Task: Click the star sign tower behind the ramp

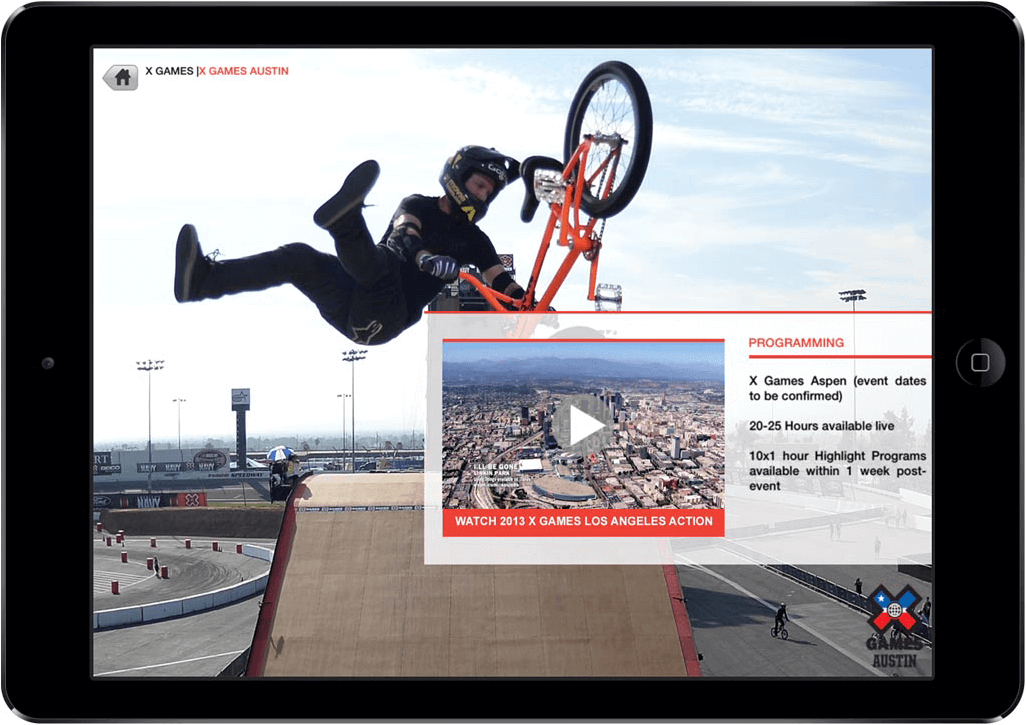Action: (x=240, y=420)
